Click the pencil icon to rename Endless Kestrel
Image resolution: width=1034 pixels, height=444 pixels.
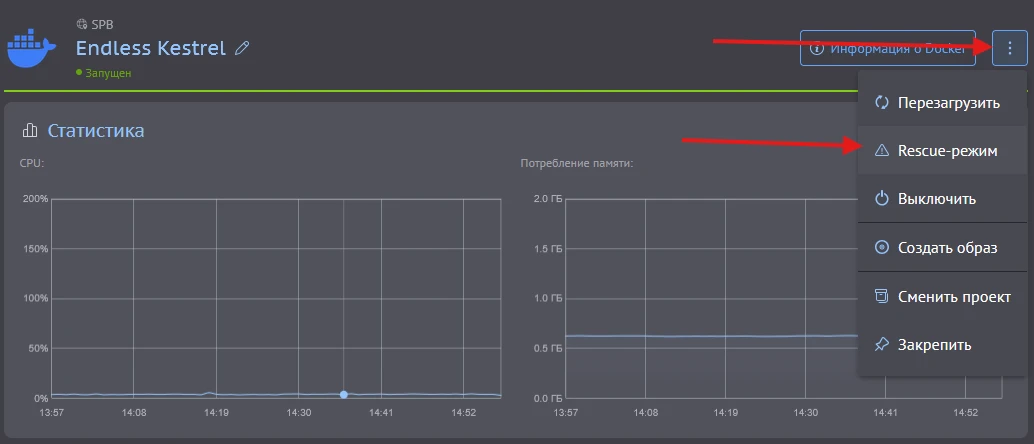pyautogui.click(x=242, y=48)
